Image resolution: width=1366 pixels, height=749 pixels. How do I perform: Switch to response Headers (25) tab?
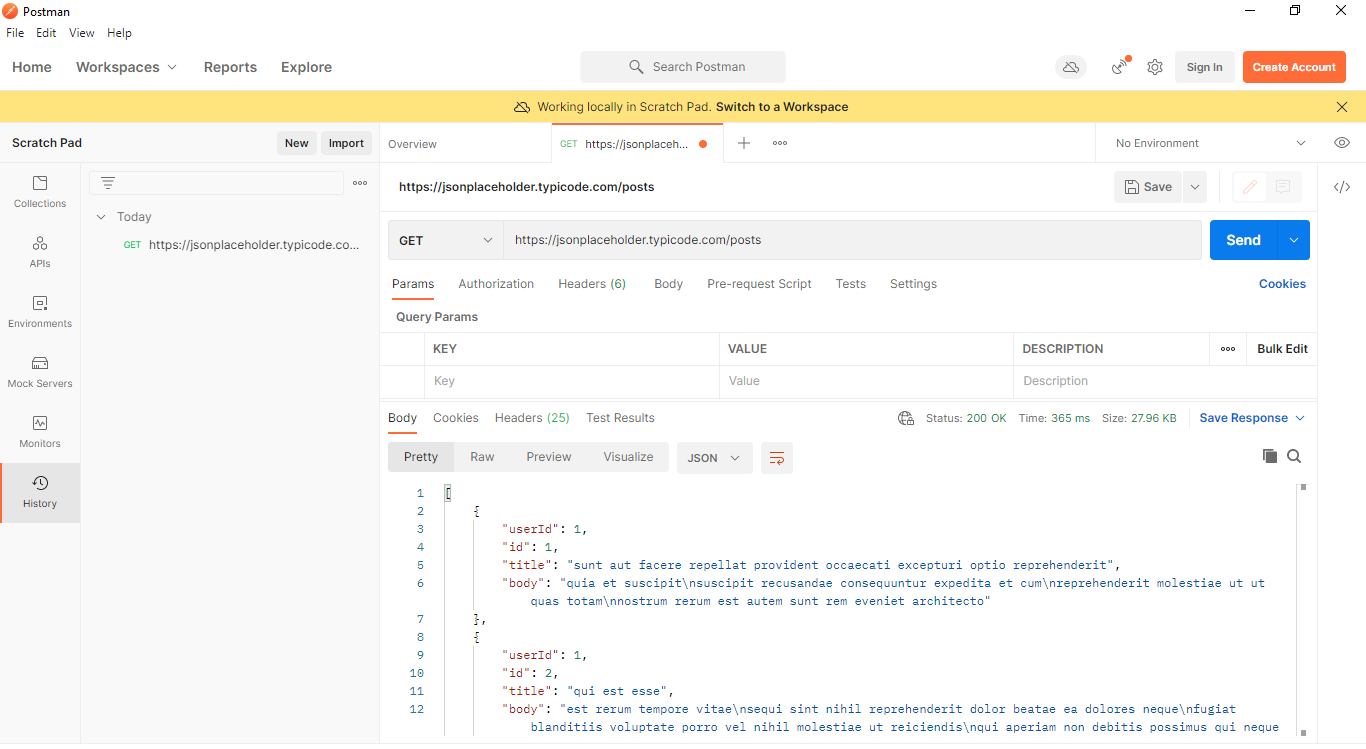(x=532, y=418)
